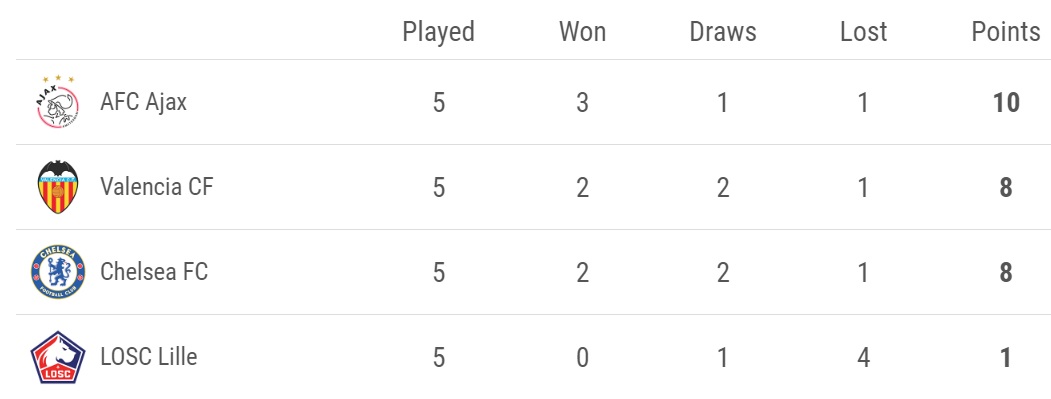Open the Valencia CF team name
Viewport: 1051px width, 399px height.
[157, 186]
